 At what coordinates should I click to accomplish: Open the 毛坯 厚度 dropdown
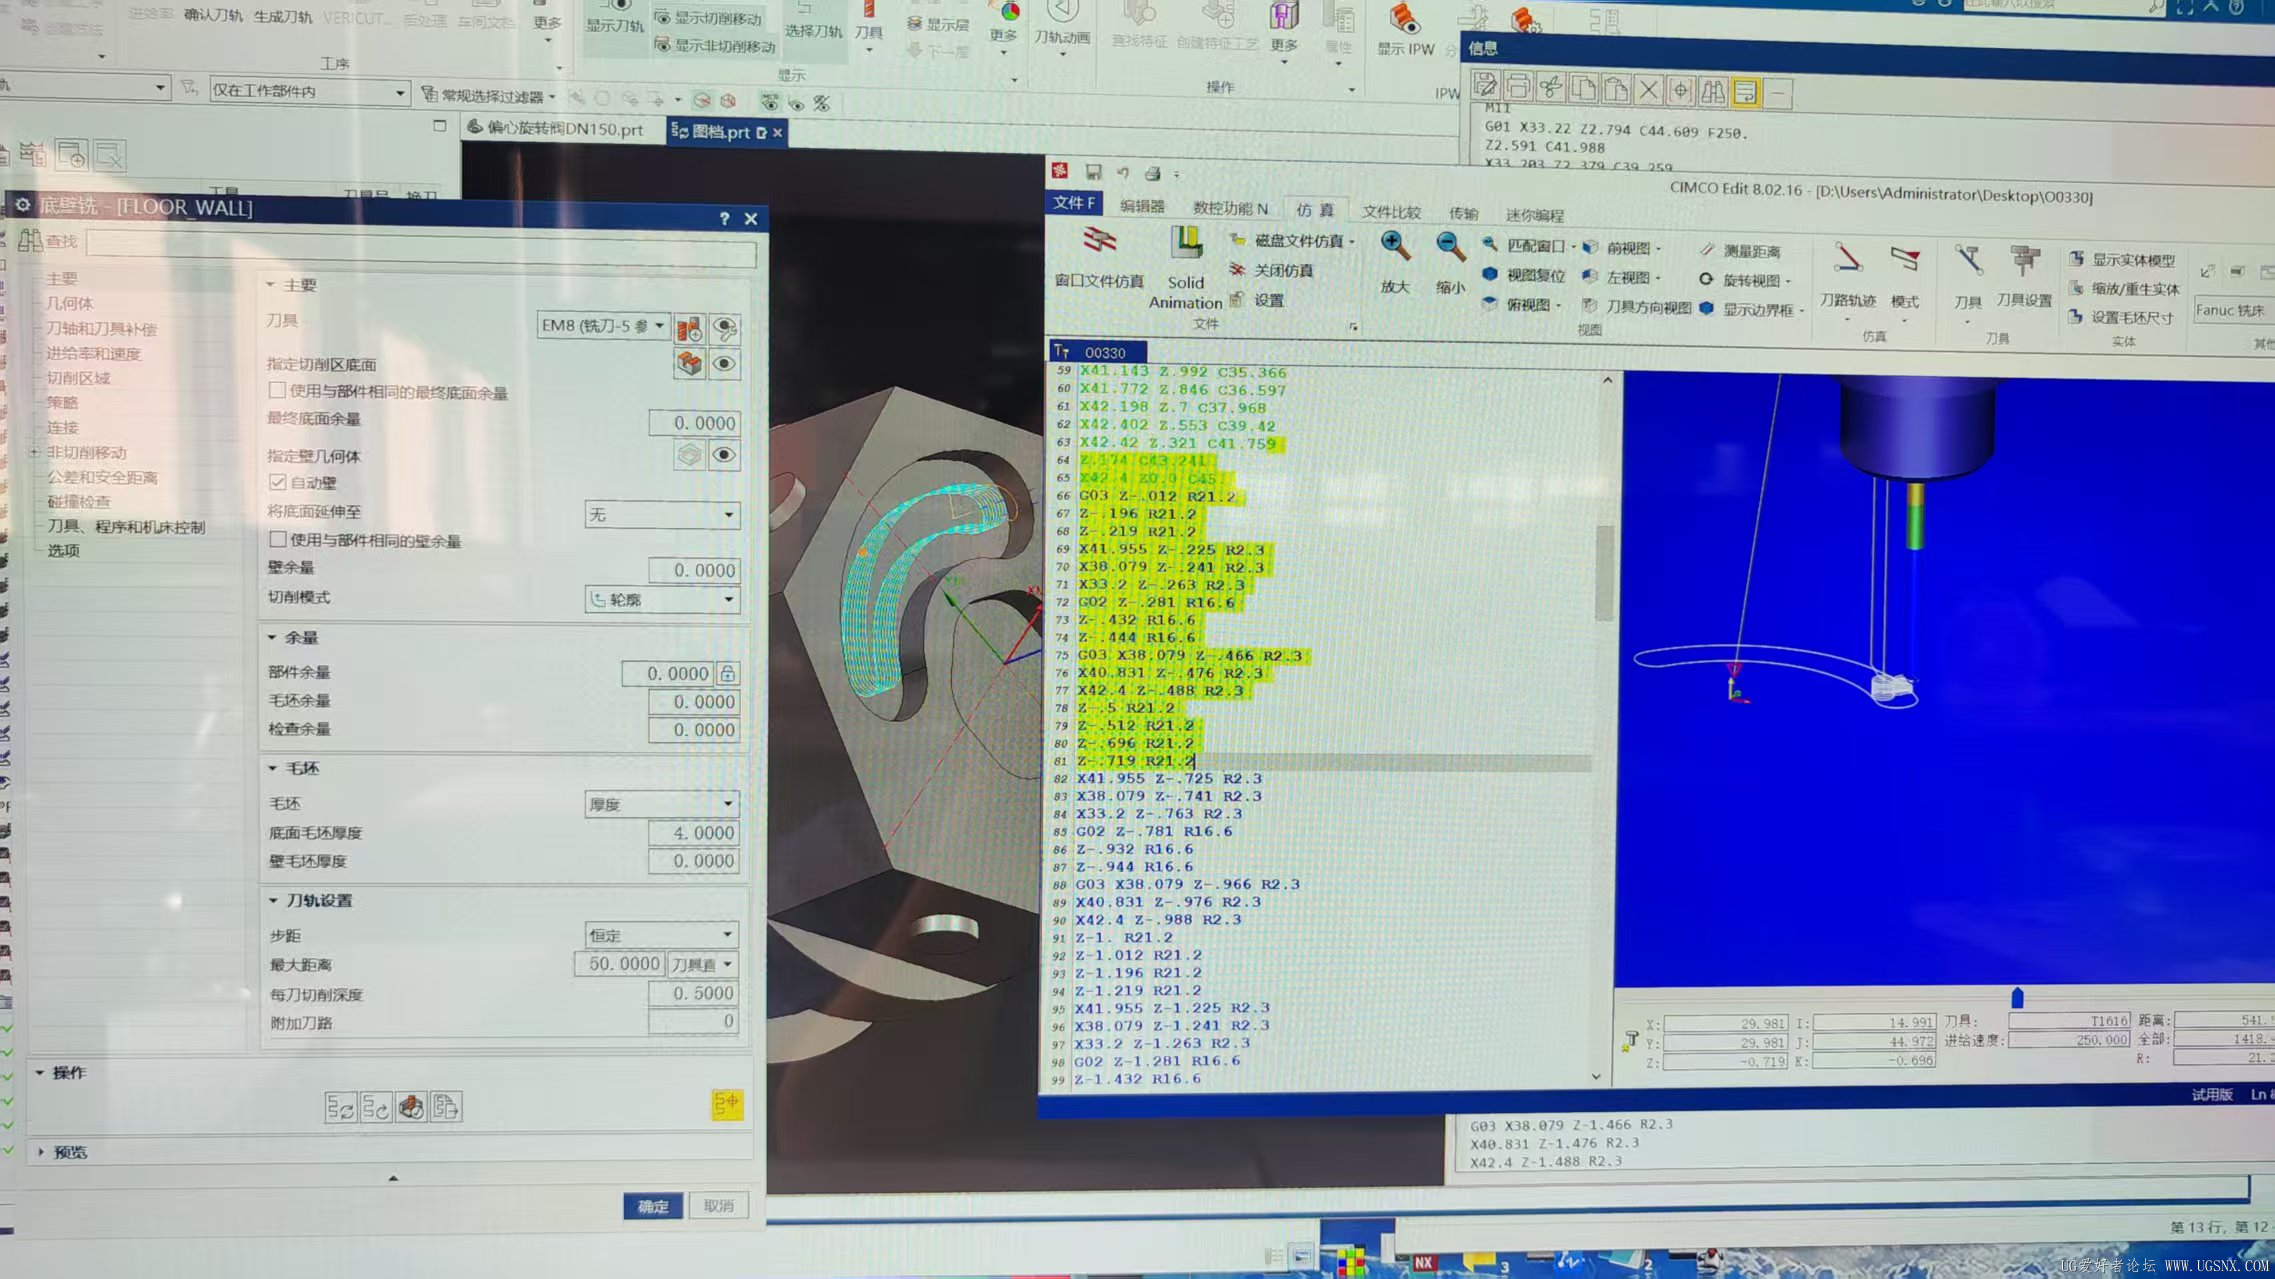coord(662,804)
